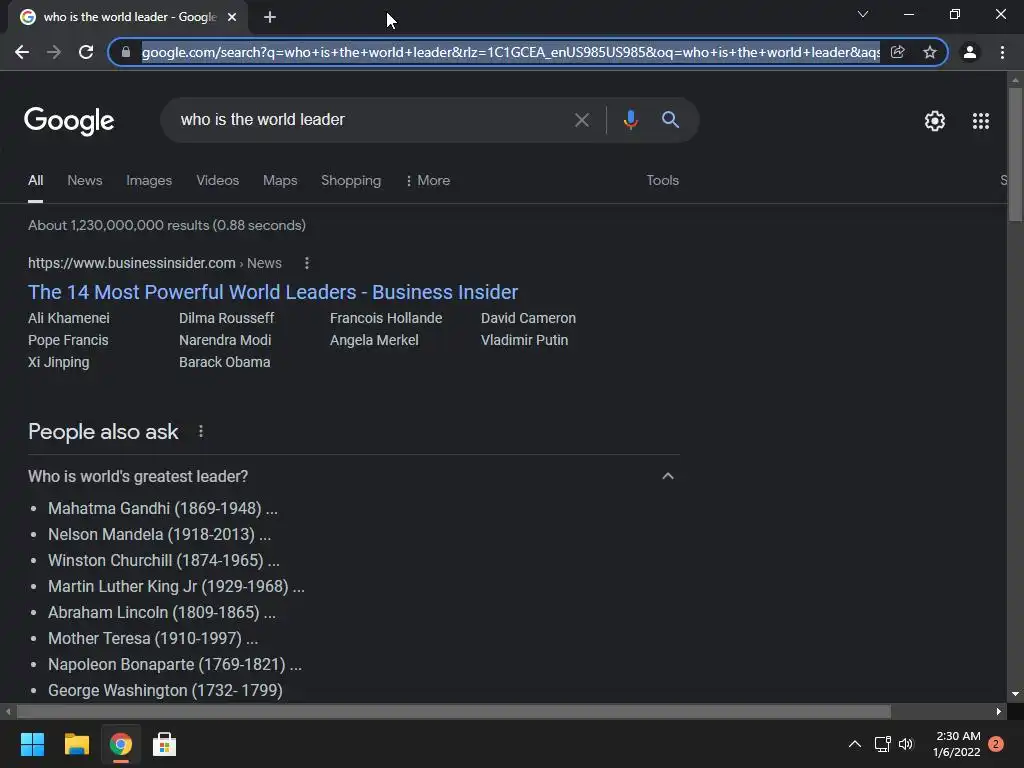Click the 'Winston Churchill (1874-1965)' list item
Image resolution: width=1024 pixels, height=768 pixels.
(164, 560)
